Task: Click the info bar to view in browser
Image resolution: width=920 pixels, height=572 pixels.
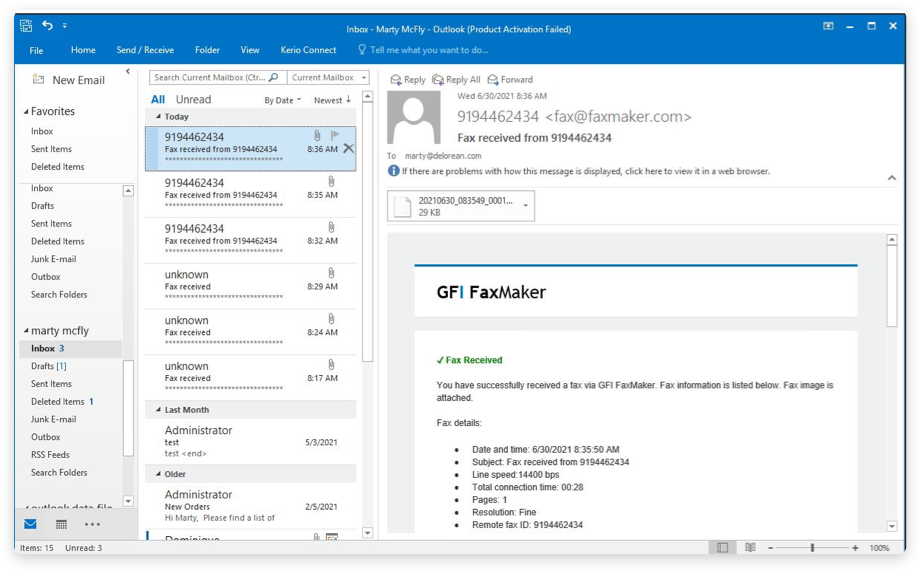Action: tap(579, 171)
